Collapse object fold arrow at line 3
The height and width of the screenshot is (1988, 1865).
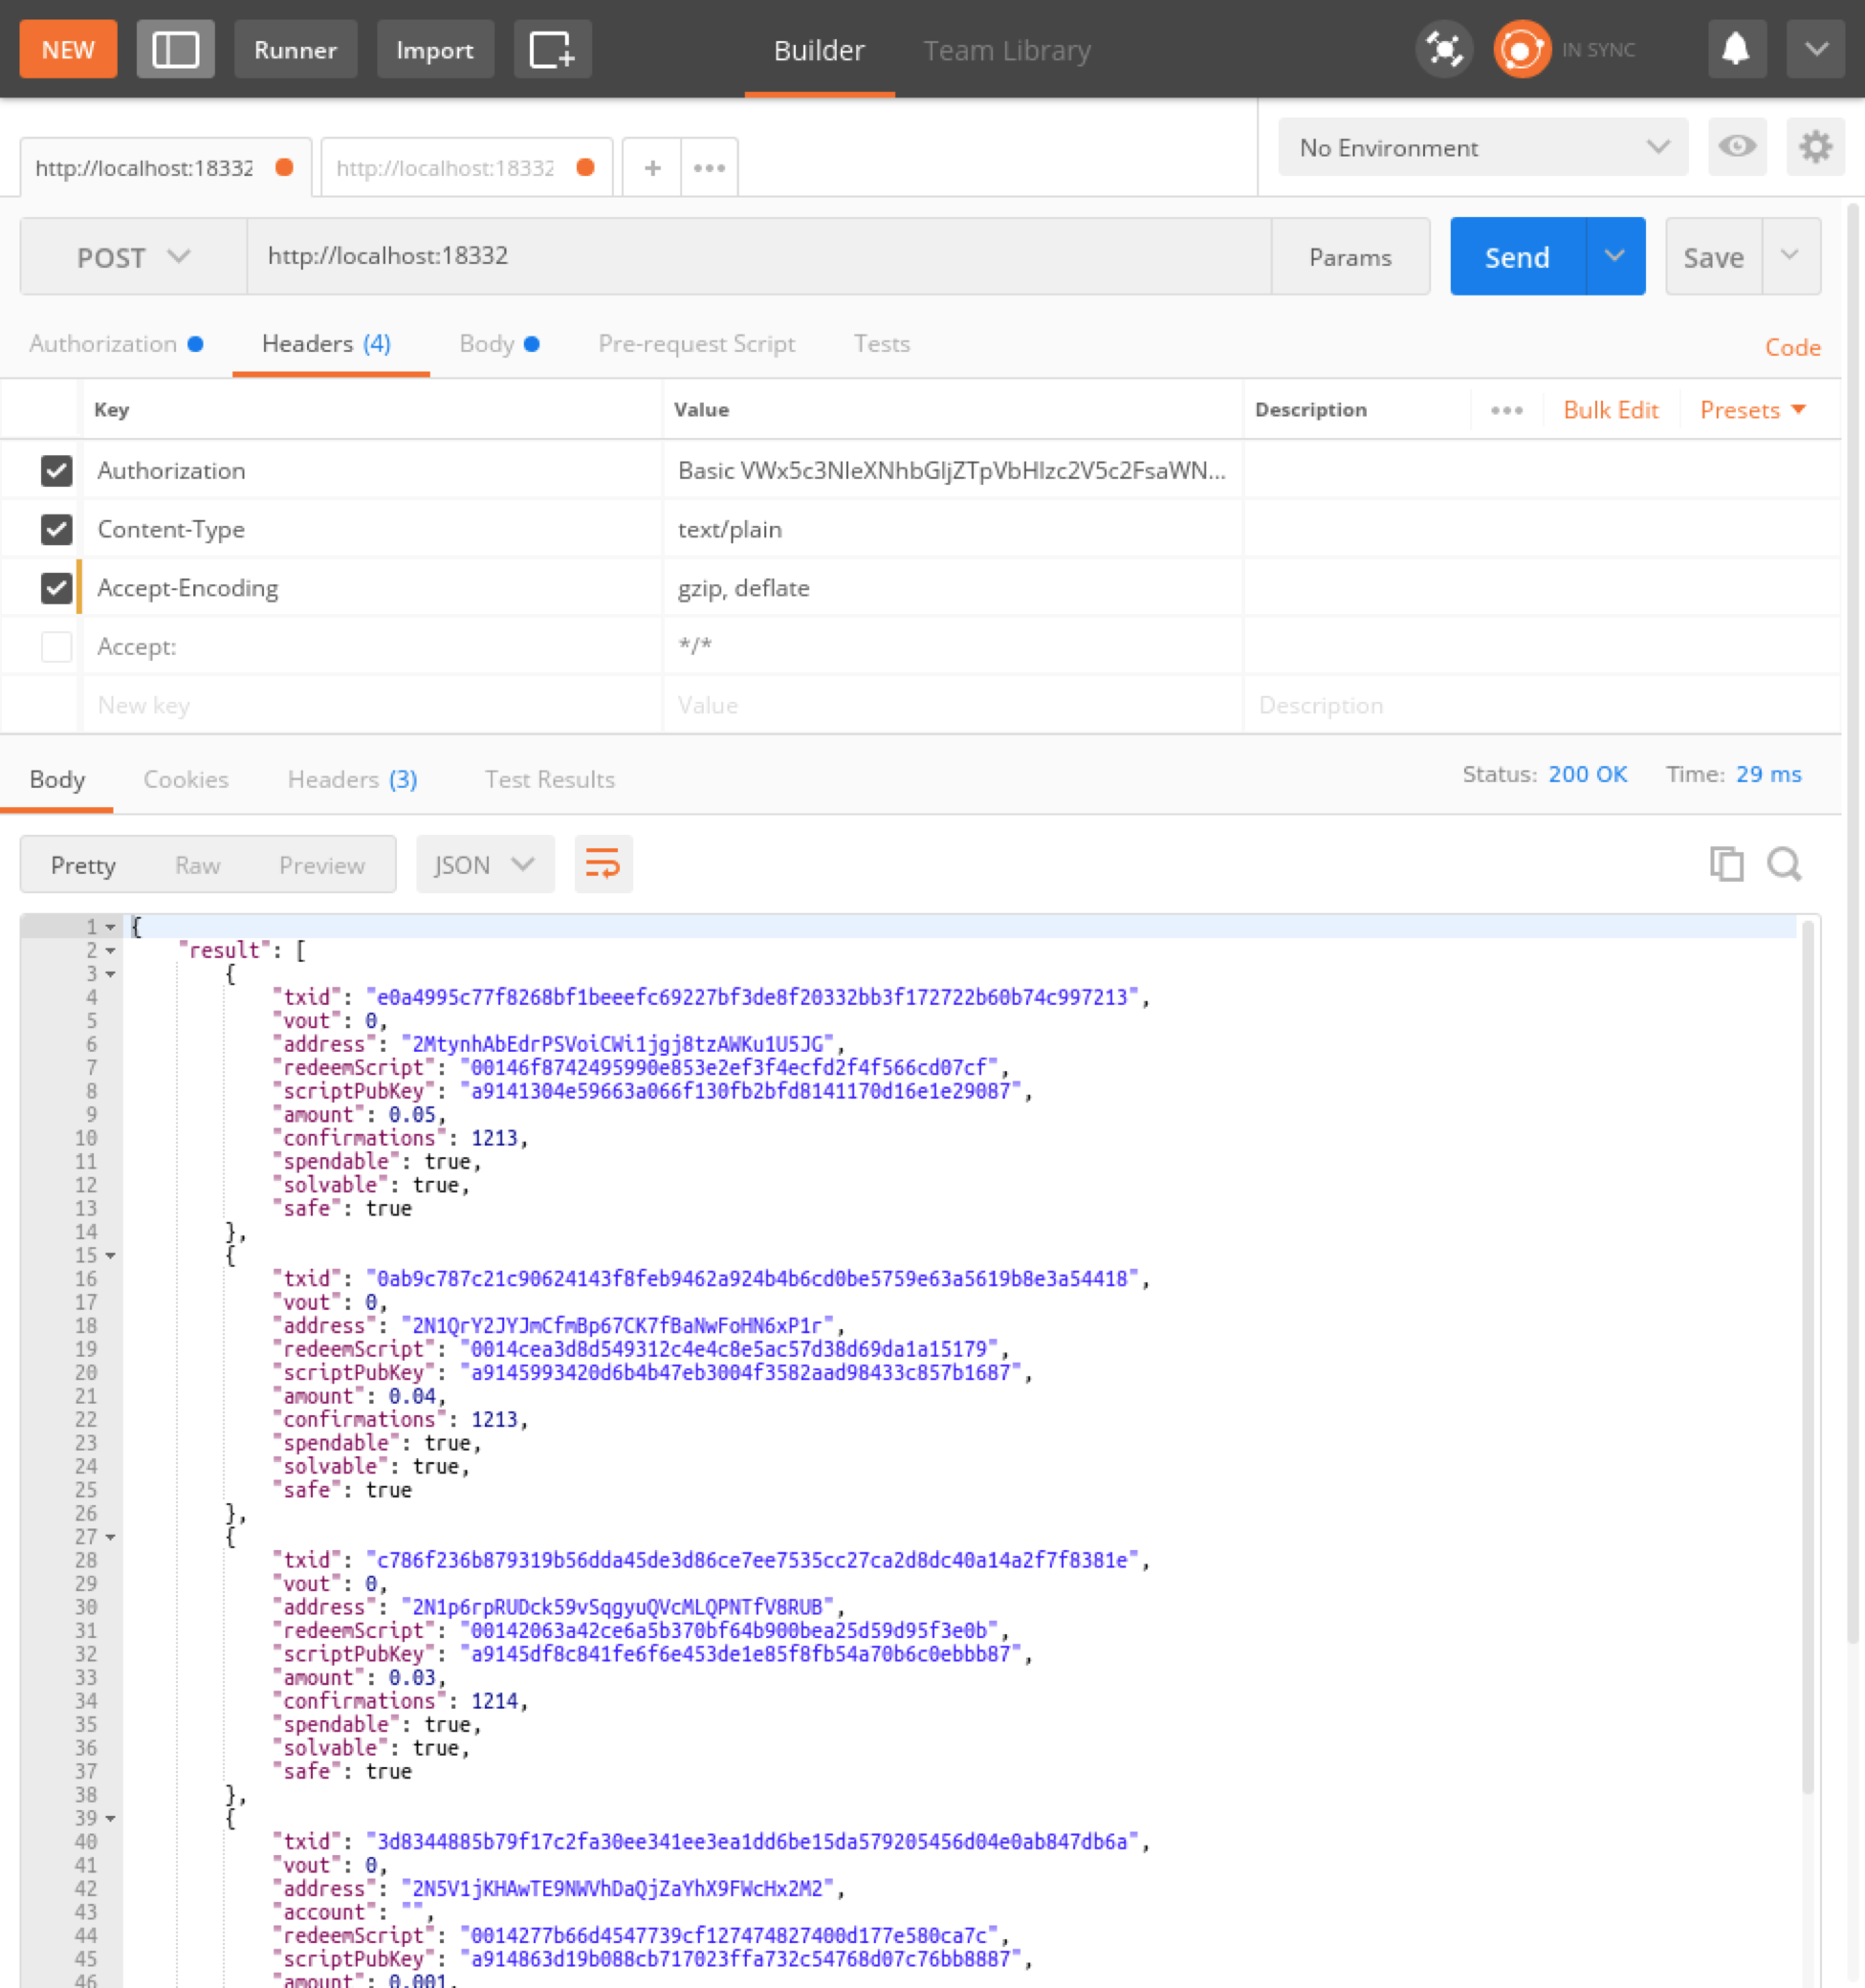[x=110, y=974]
